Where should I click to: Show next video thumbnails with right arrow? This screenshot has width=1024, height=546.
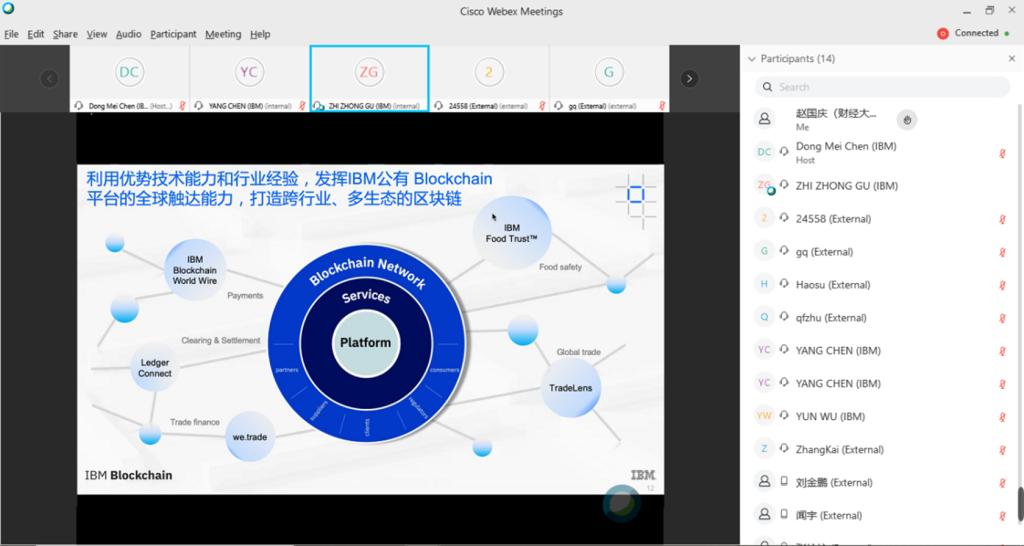(689, 78)
